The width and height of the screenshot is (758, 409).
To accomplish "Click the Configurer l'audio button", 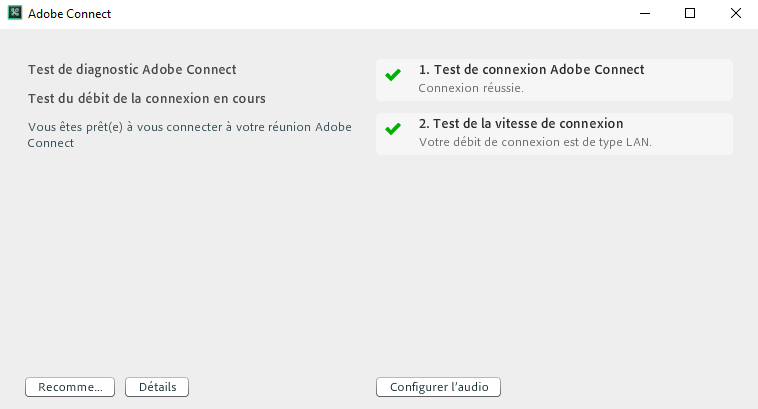I will coord(438,387).
